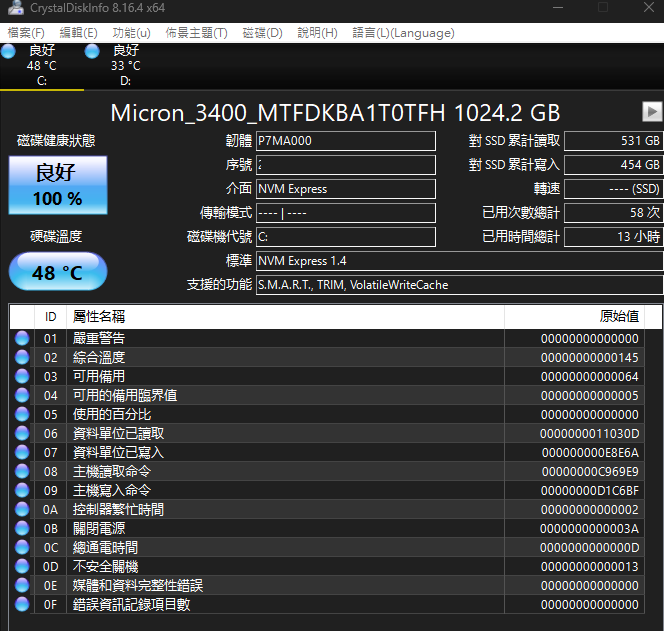Click the 韌體 firmware field P7MA000
The height and width of the screenshot is (631, 664).
(x=346, y=141)
